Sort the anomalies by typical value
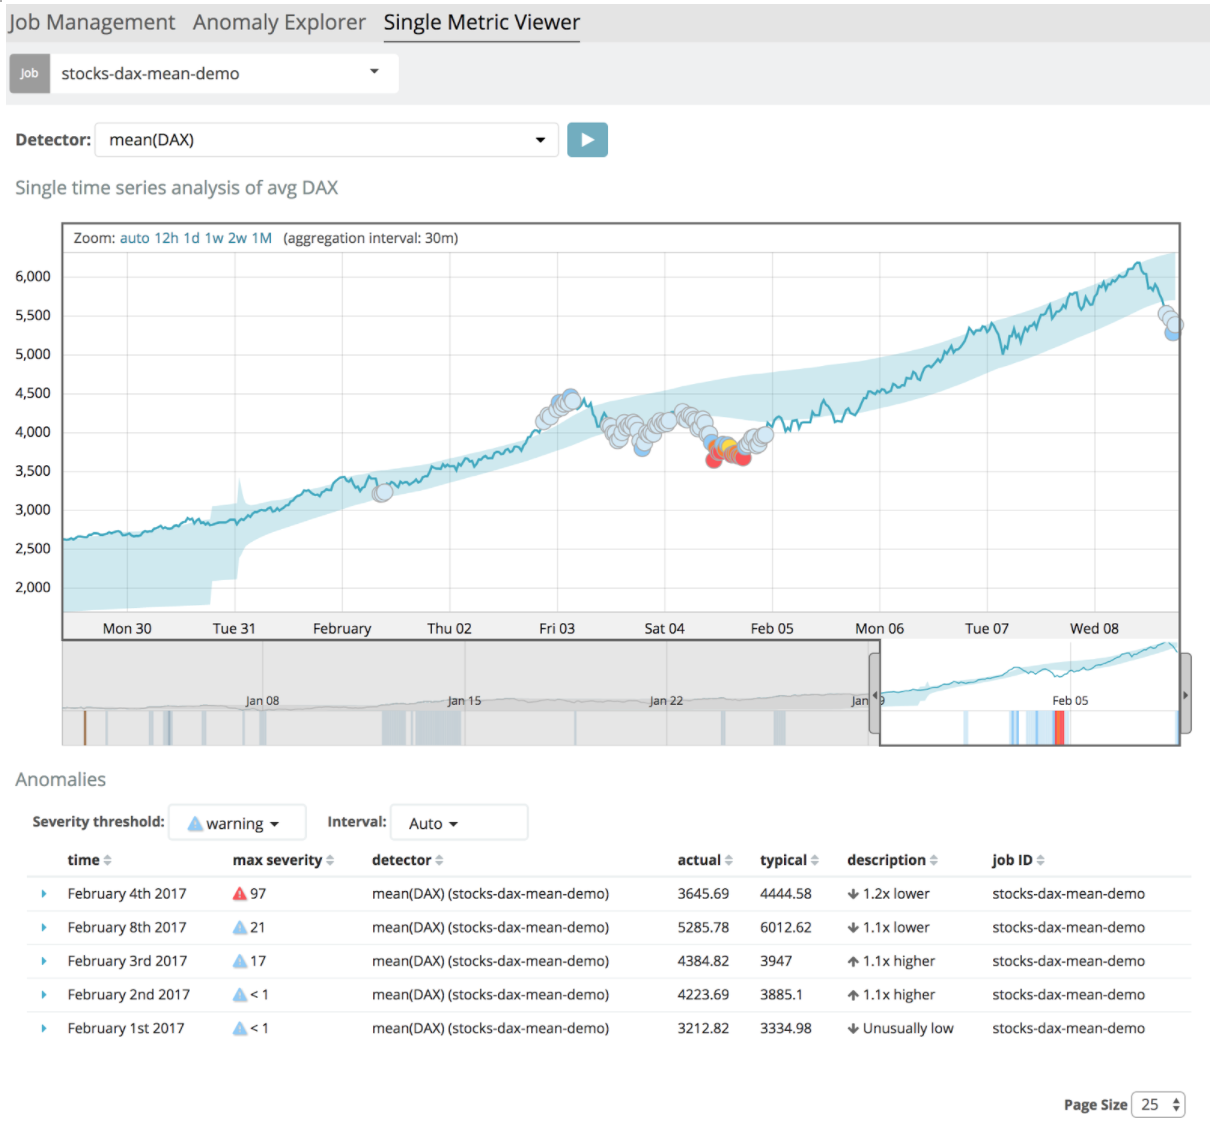The image size is (1212, 1128). pos(788,860)
